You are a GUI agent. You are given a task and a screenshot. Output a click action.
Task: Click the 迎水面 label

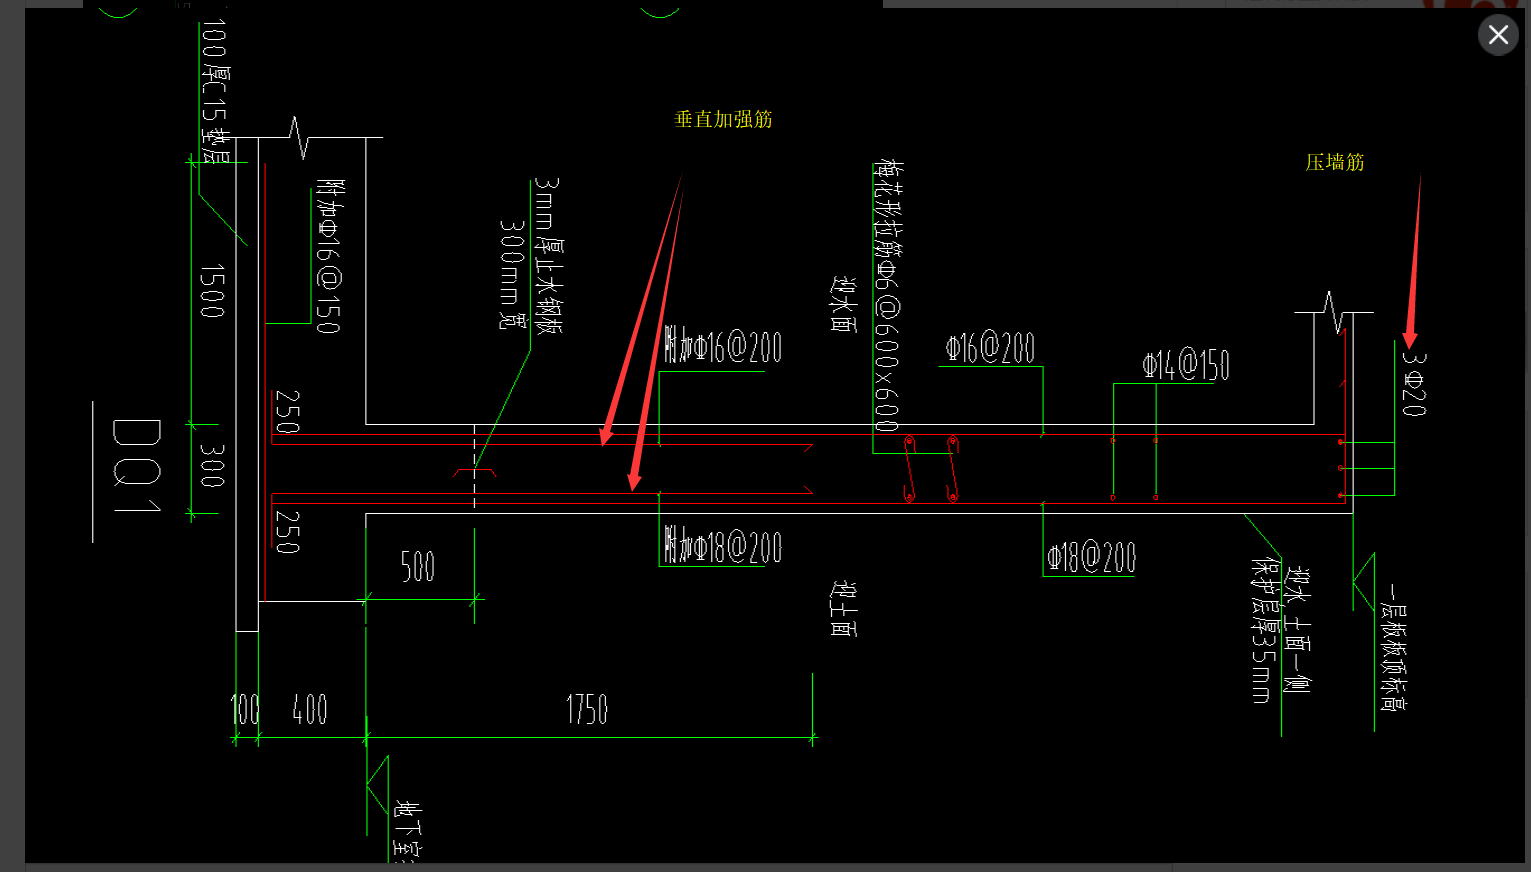pyautogui.click(x=843, y=305)
